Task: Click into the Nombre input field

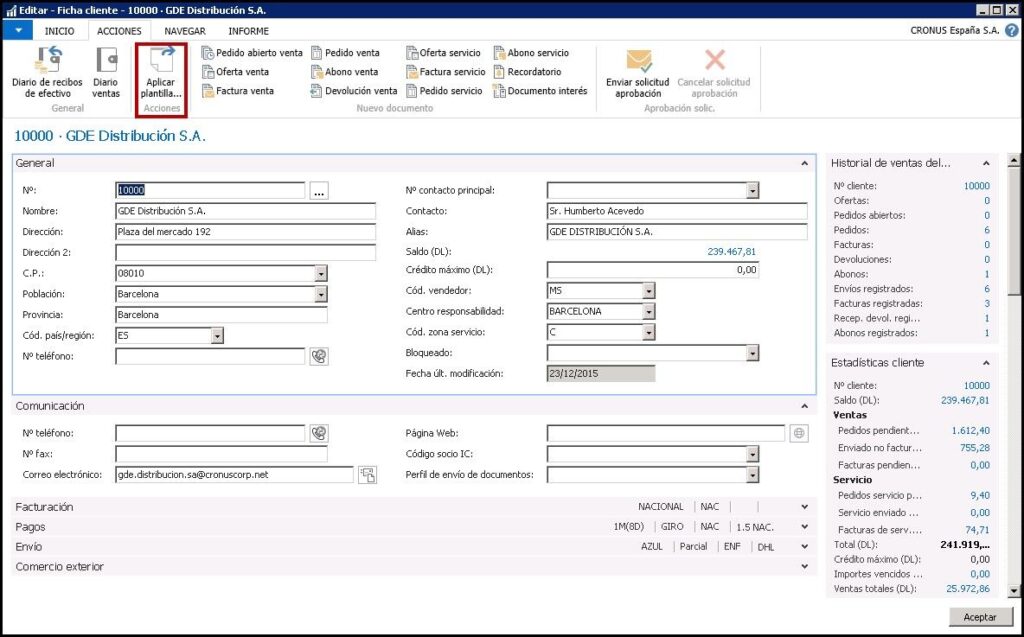Action: coord(245,211)
